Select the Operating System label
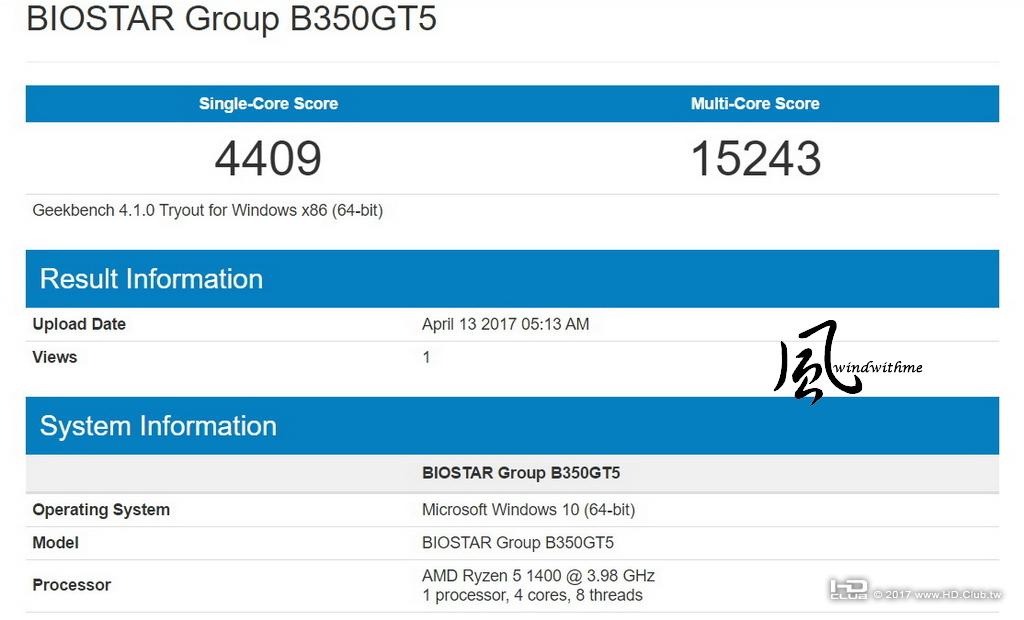 101,510
